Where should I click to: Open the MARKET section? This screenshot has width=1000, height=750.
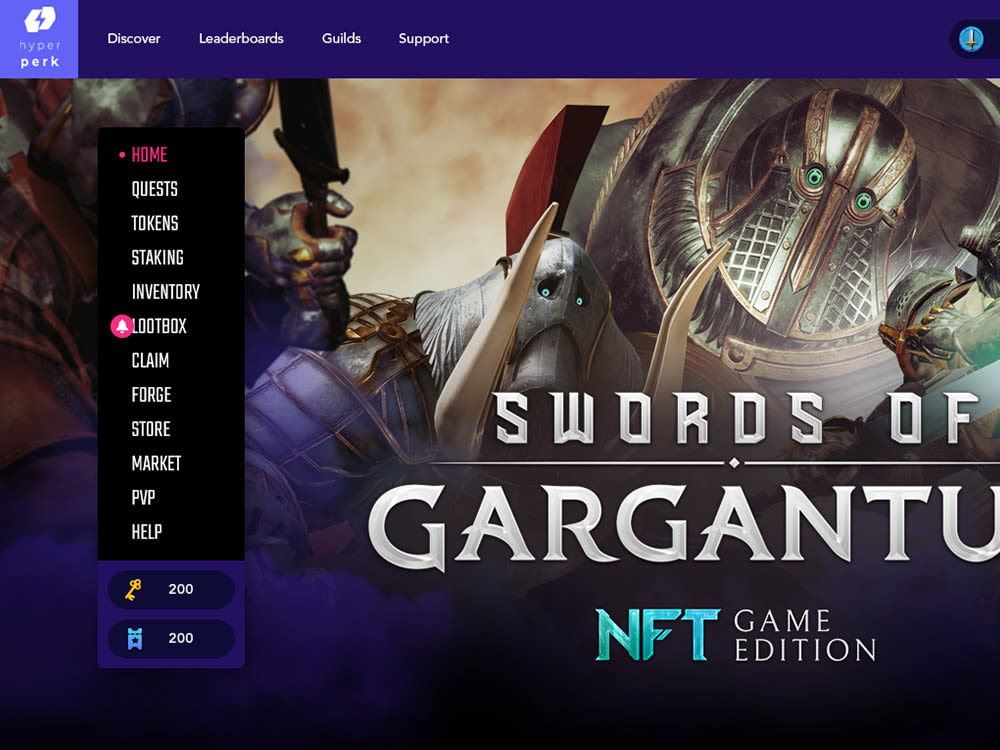click(x=156, y=464)
